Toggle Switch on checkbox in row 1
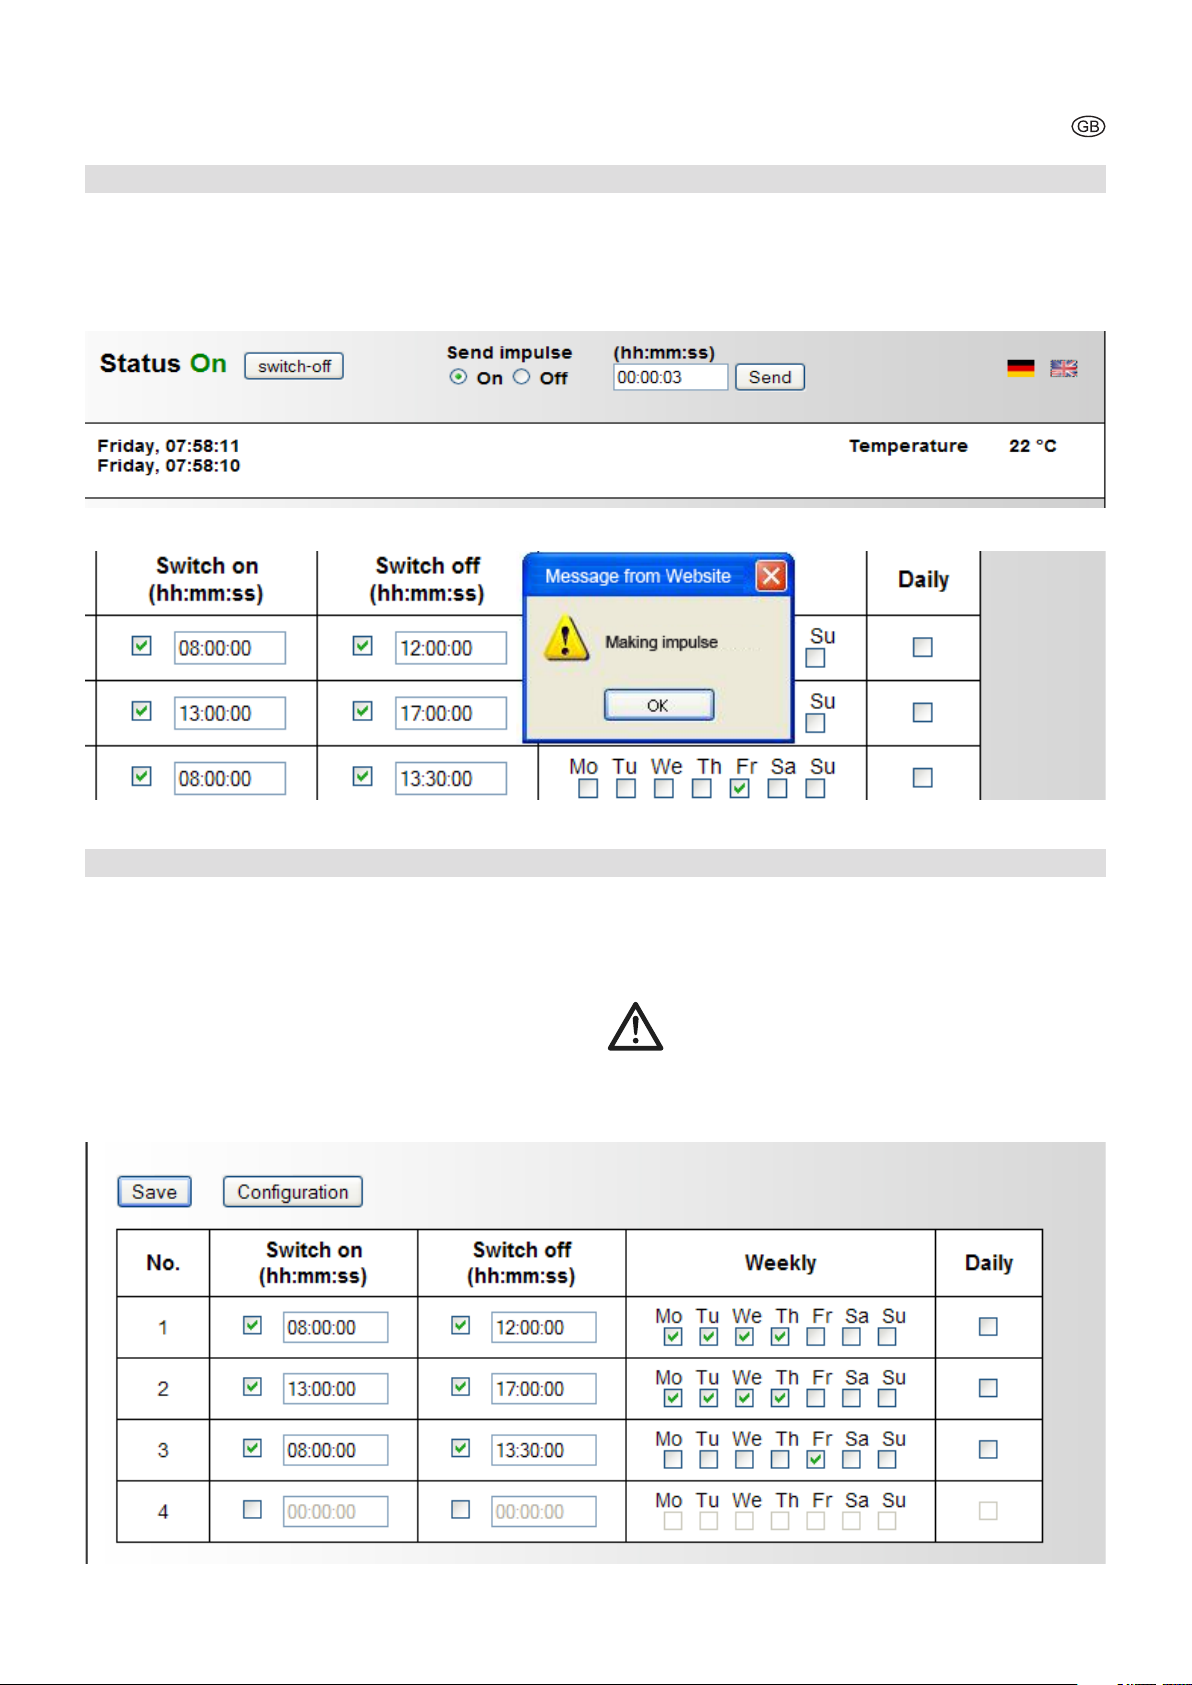Screen dimensions: 1192x1685 pyautogui.click(x=253, y=1325)
